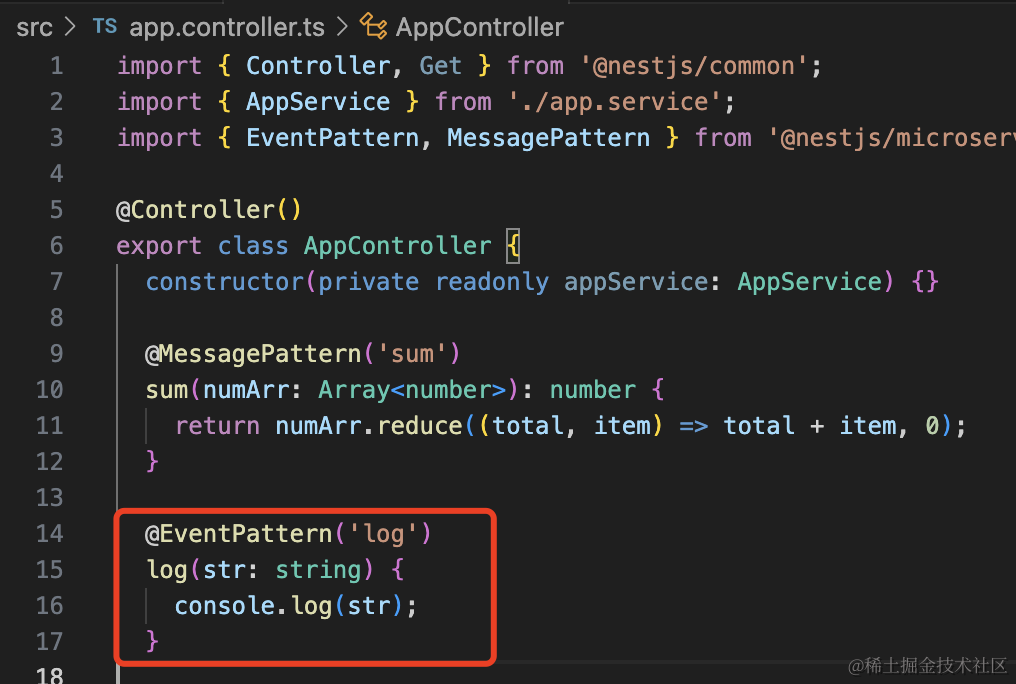Image resolution: width=1016 pixels, height=684 pixels.
Task: Click line number 10 in the gutter
Action: click(49, 390)
